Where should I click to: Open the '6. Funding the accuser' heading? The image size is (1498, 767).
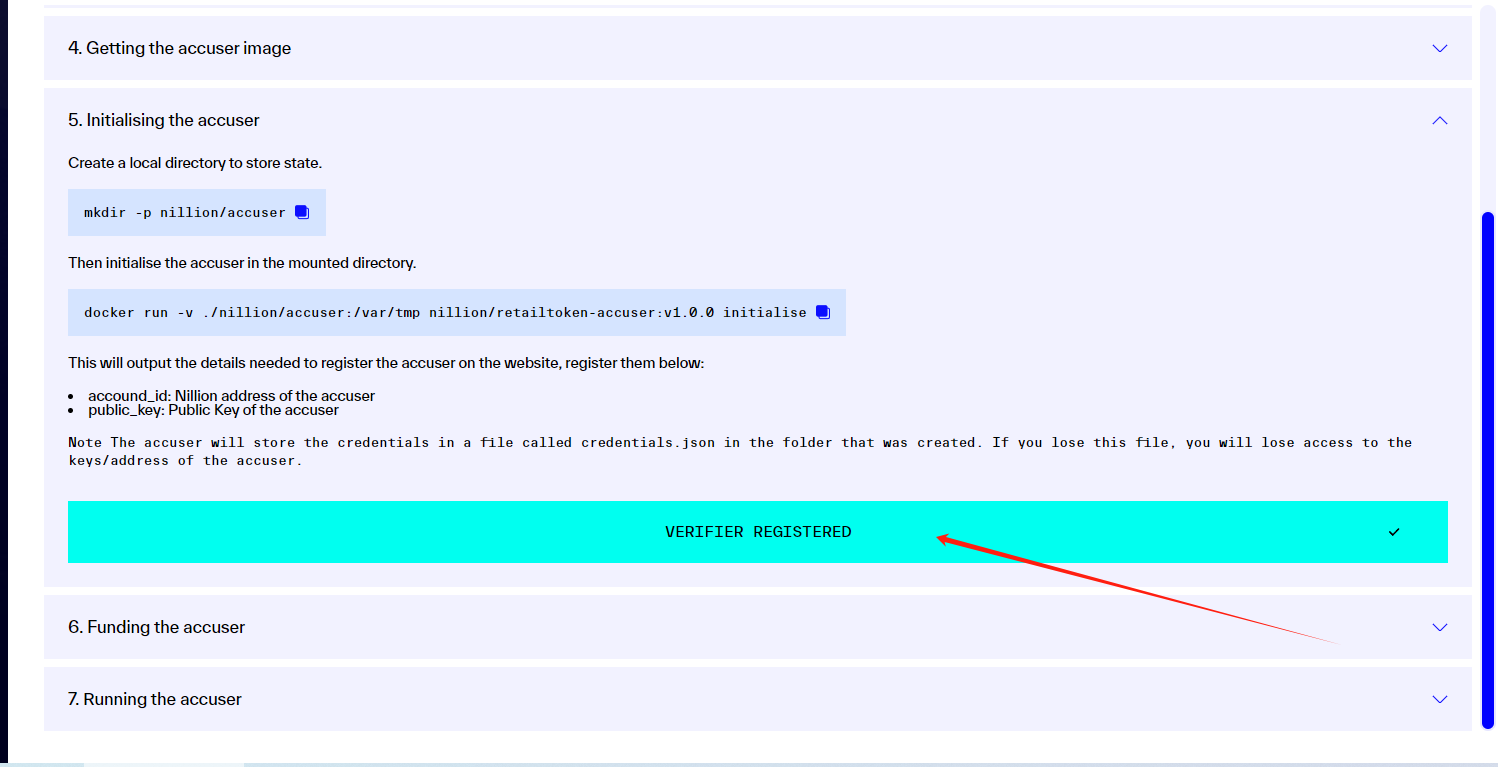156,627
